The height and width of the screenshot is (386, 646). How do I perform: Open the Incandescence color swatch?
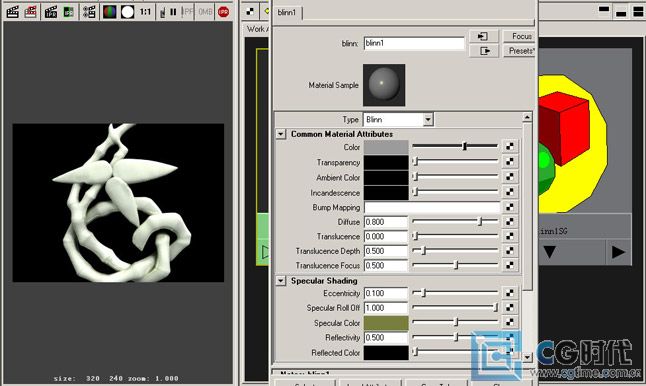coord(386,193)
